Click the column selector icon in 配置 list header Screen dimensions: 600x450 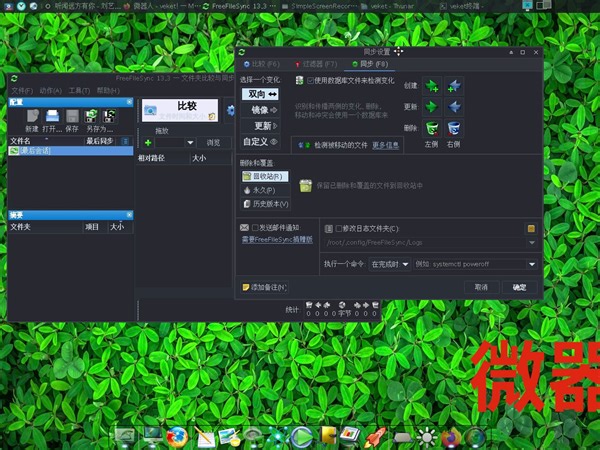125,141
